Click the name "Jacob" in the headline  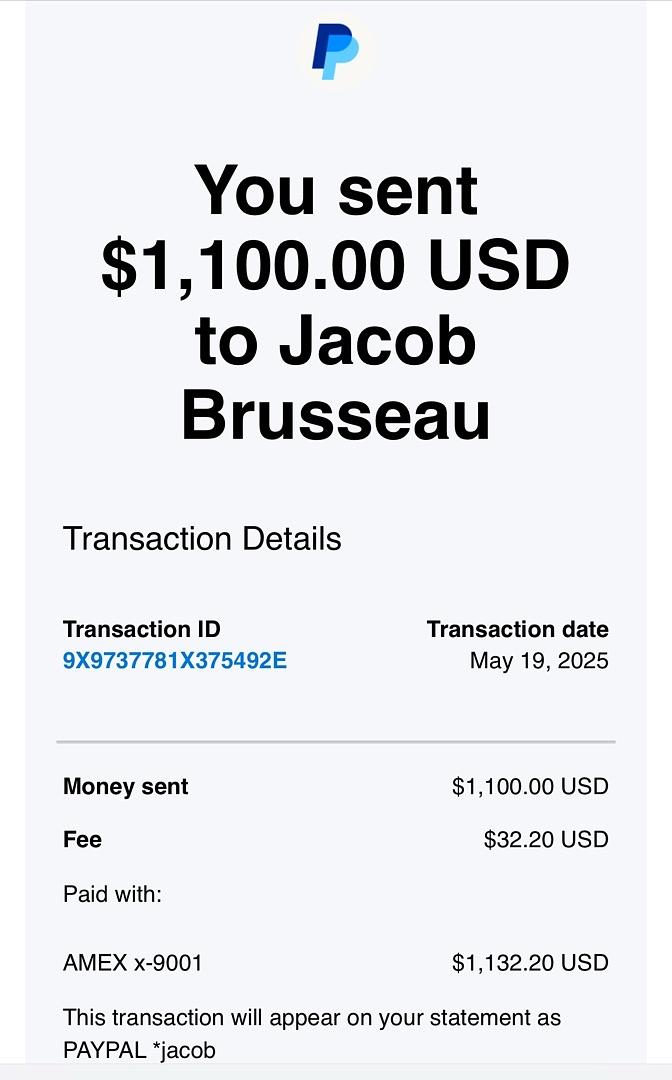pos(377,341)
